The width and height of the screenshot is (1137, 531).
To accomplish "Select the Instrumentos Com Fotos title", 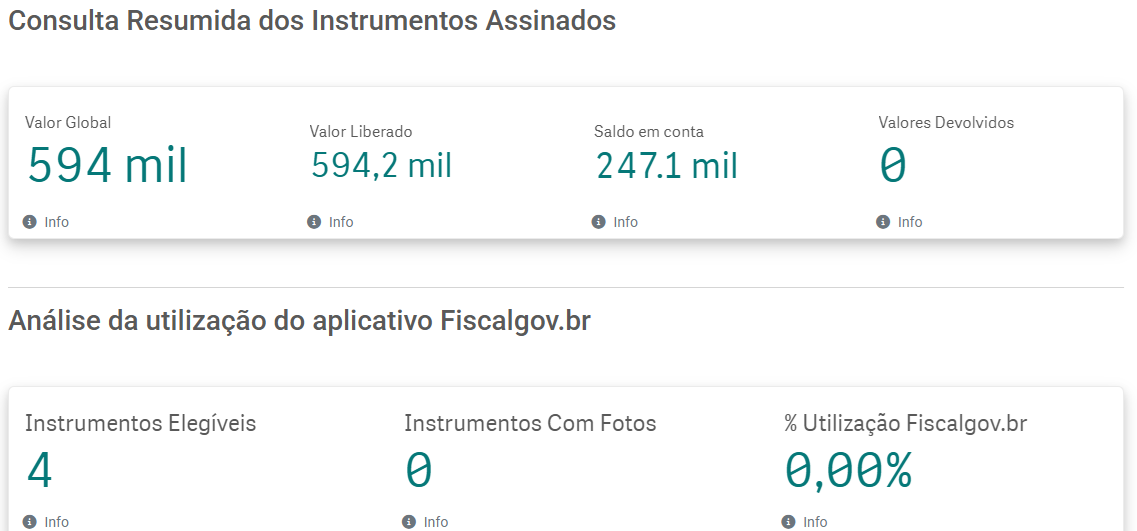I will 530,423.
